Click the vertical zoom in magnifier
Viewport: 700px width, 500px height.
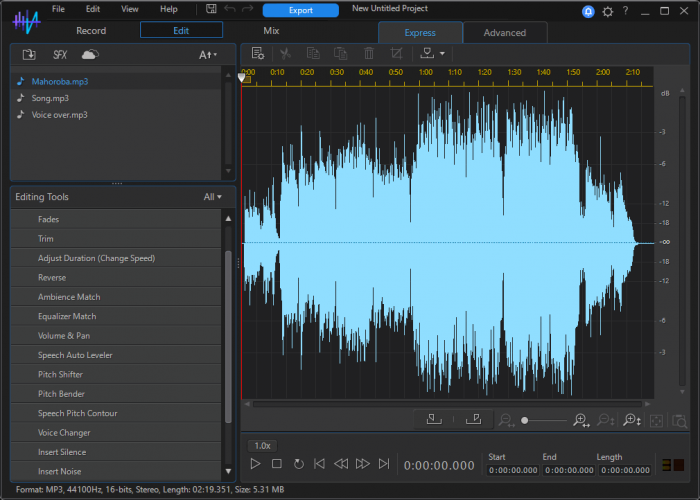[x=632, y=421]
